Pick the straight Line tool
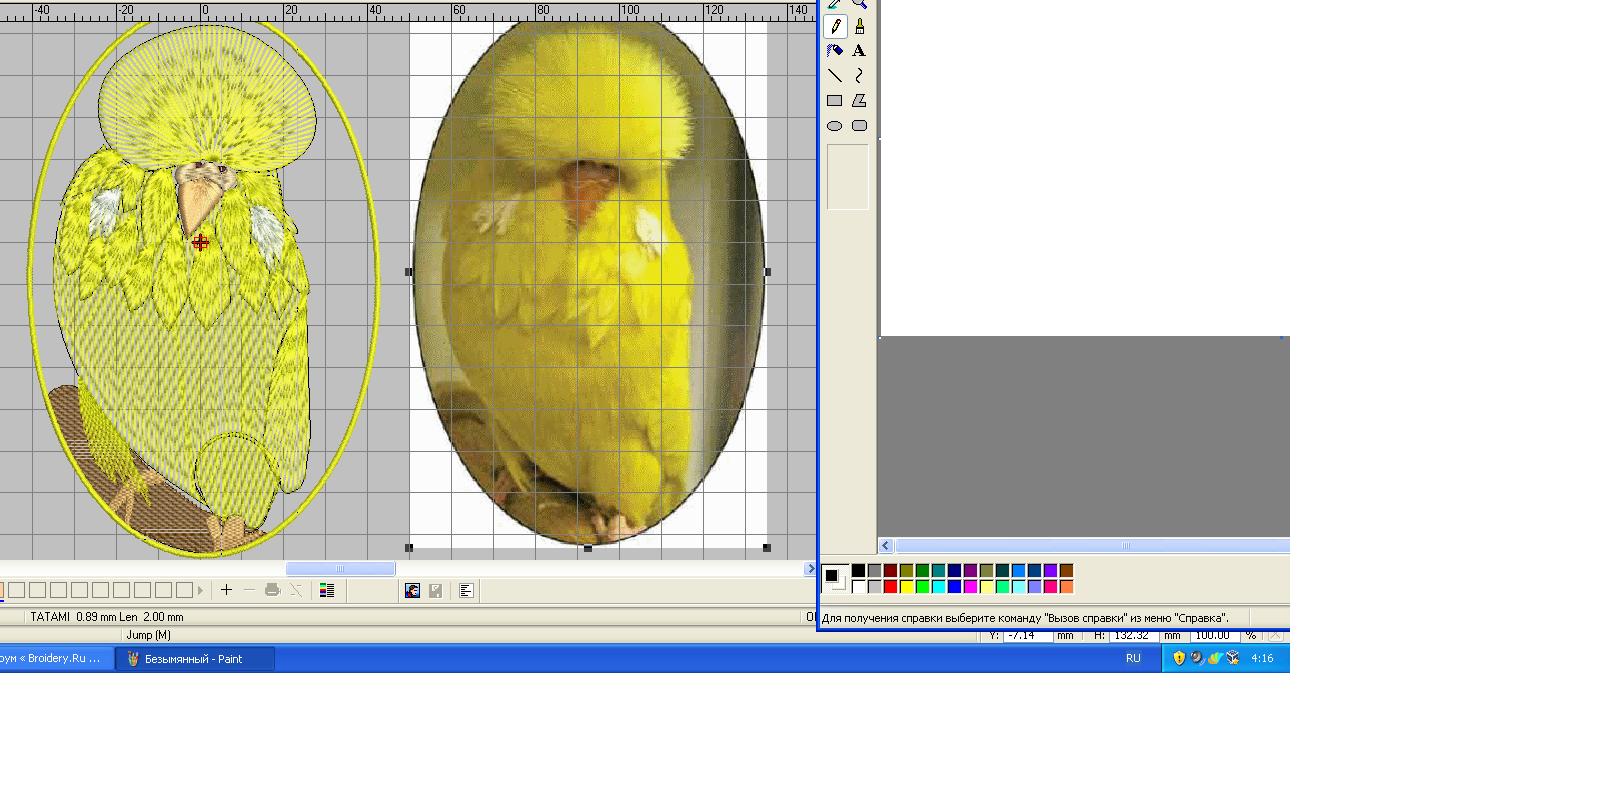 (x=835, y=76)
